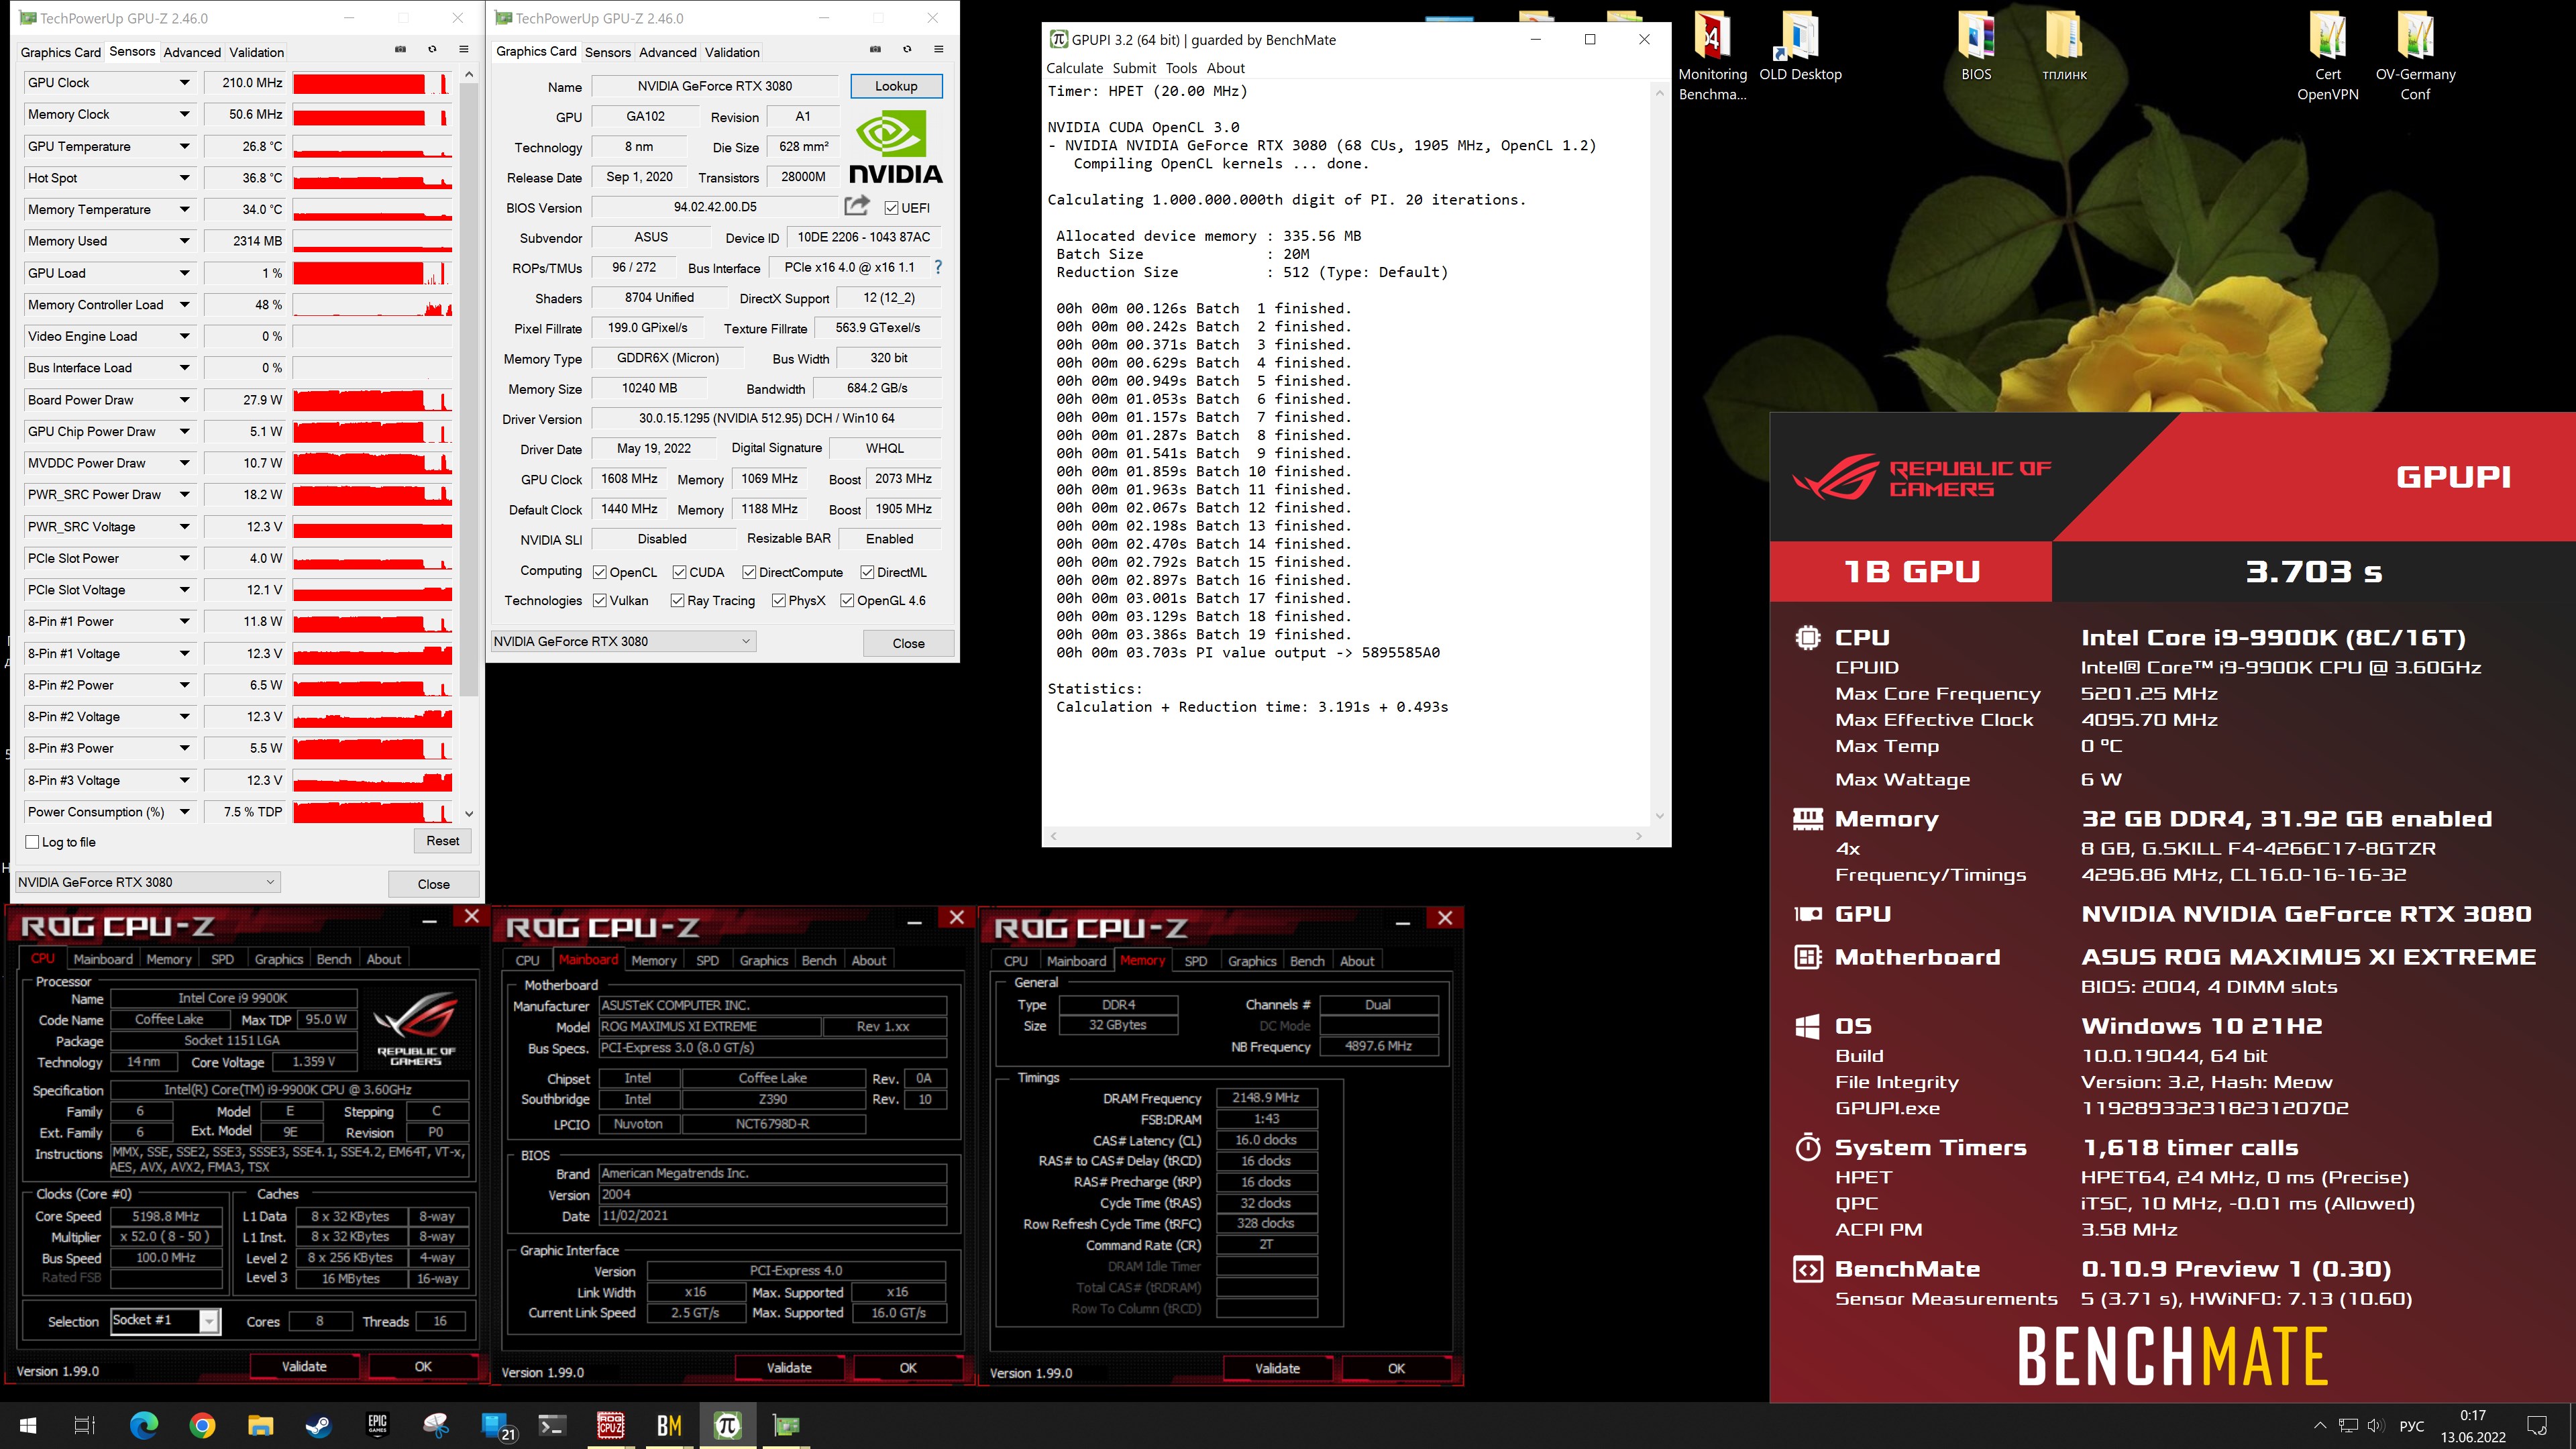This screenshot has height=1449, width=2576.
Task: Open the Snipping Tool scissors taskbar icon
Action: [x=436, y=1425]
